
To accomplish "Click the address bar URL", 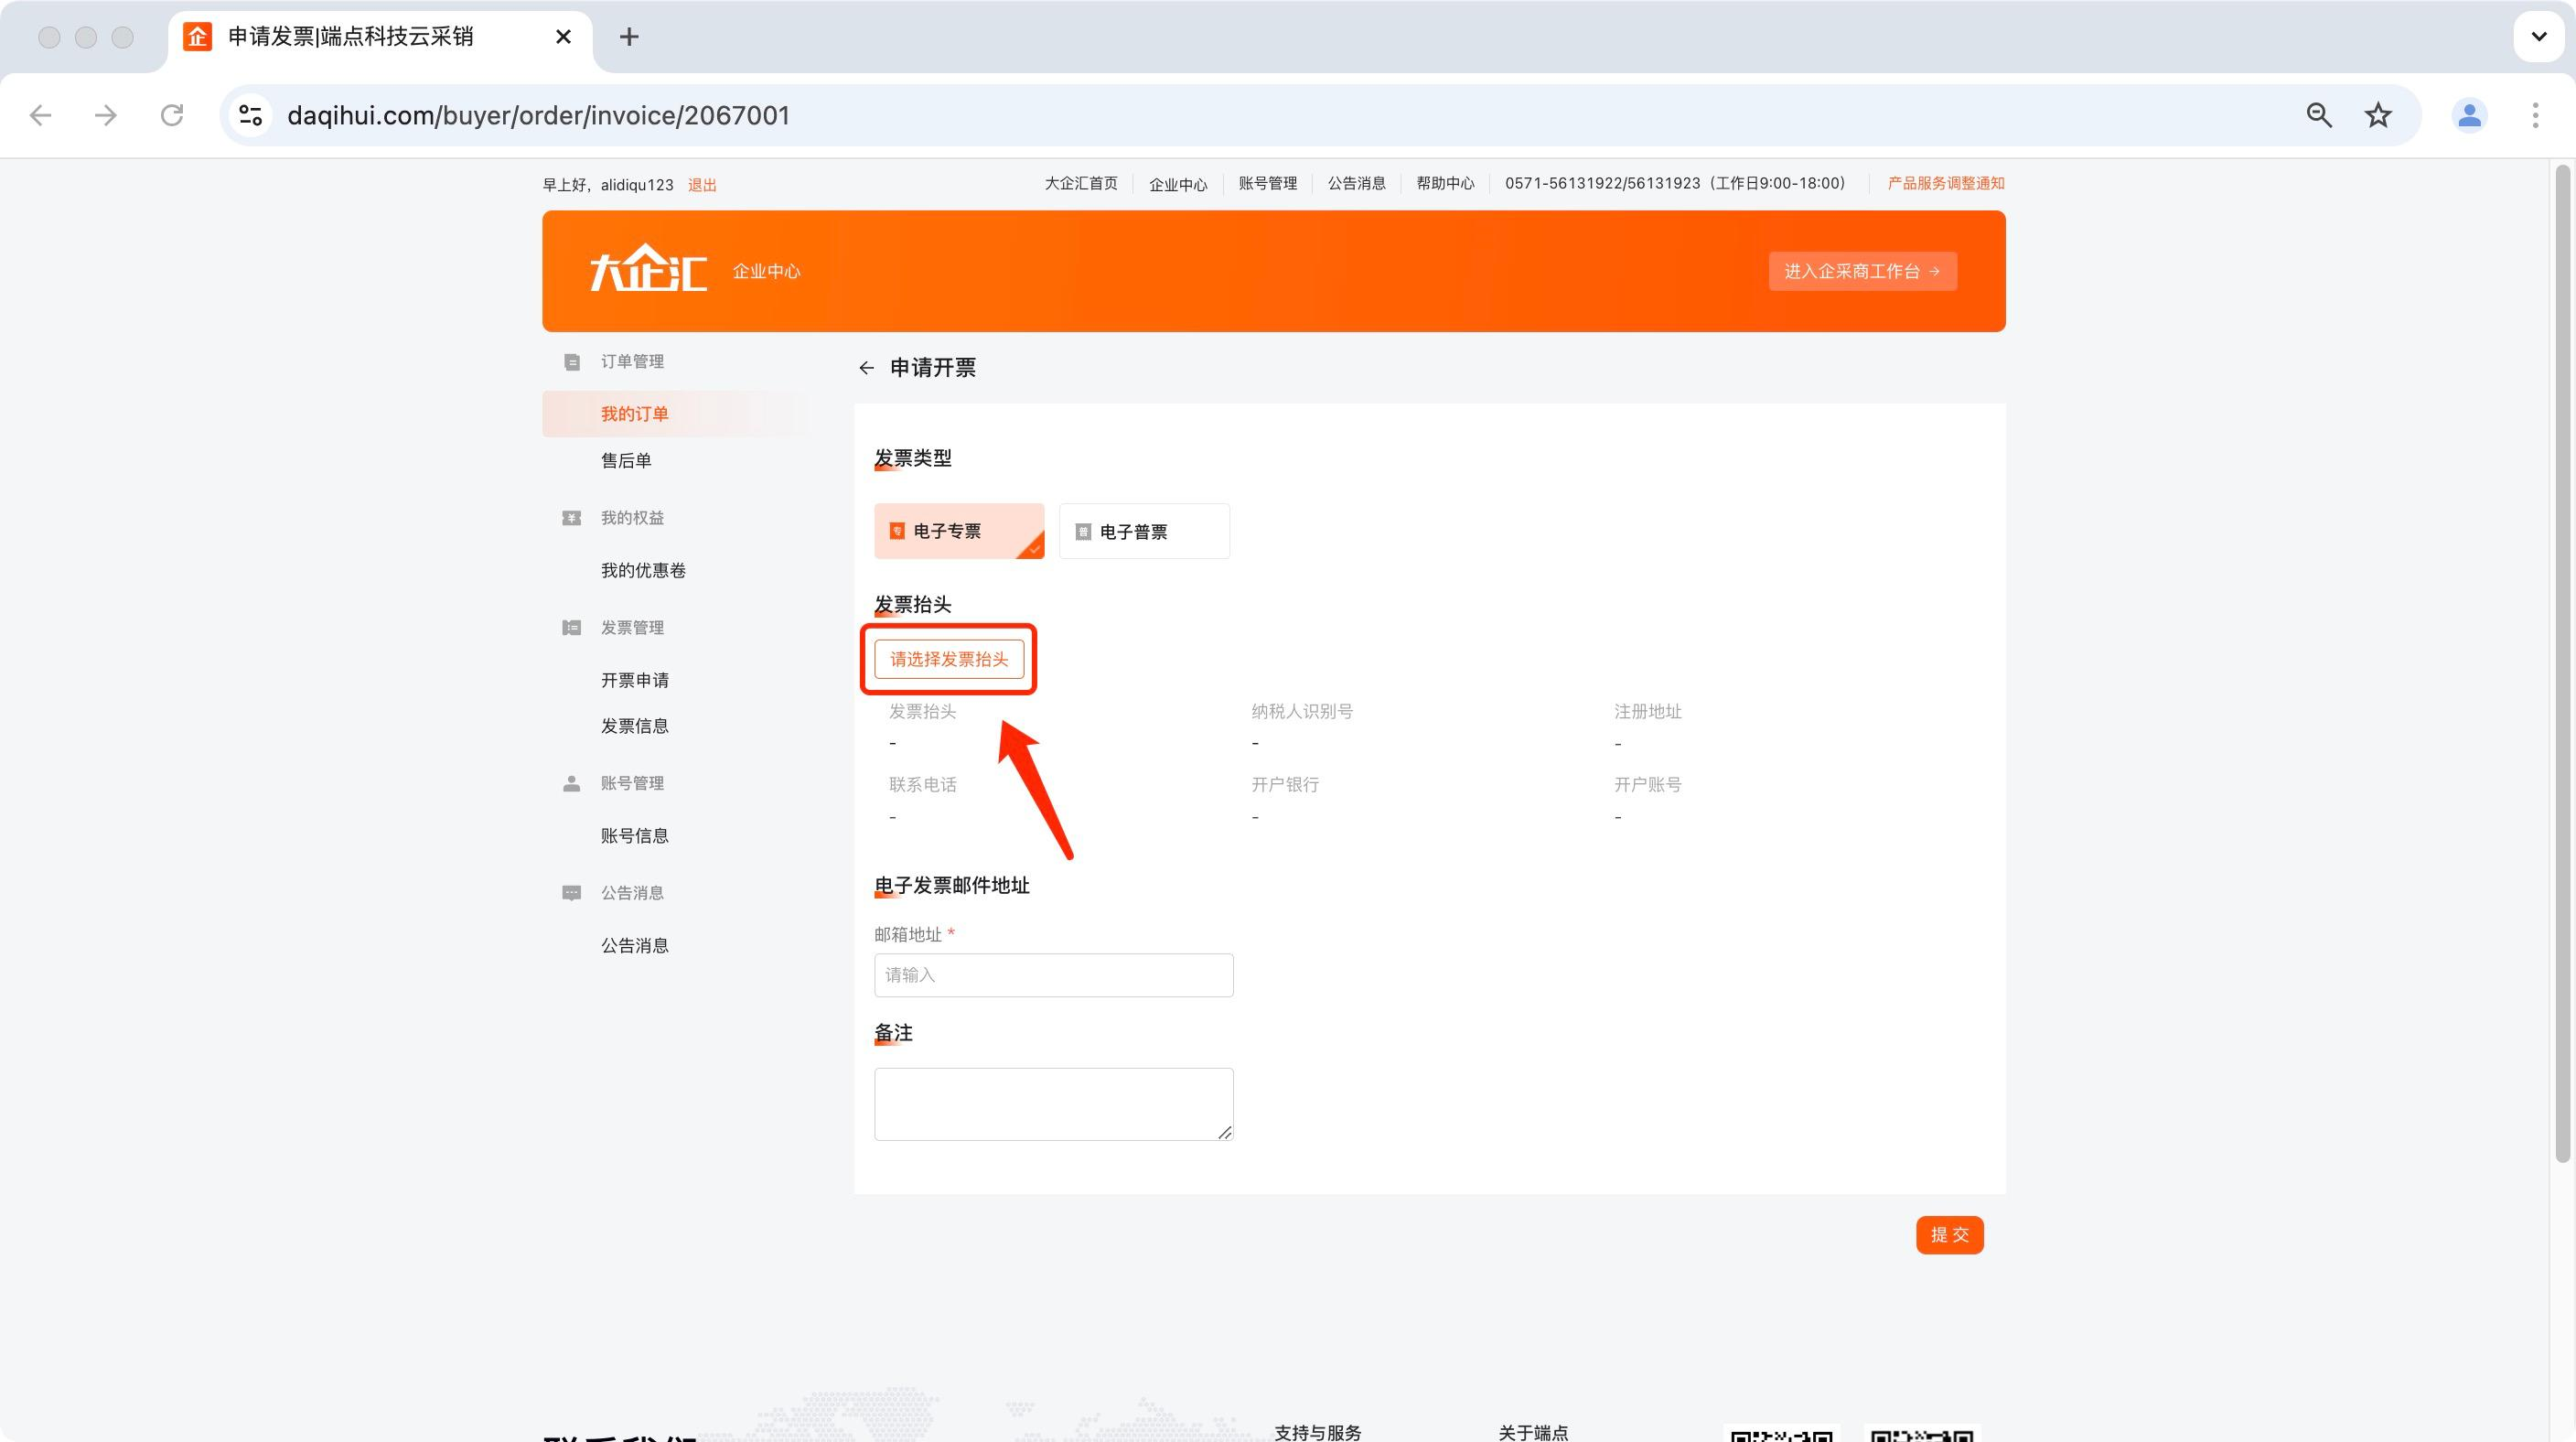I will tap(538, 115).
